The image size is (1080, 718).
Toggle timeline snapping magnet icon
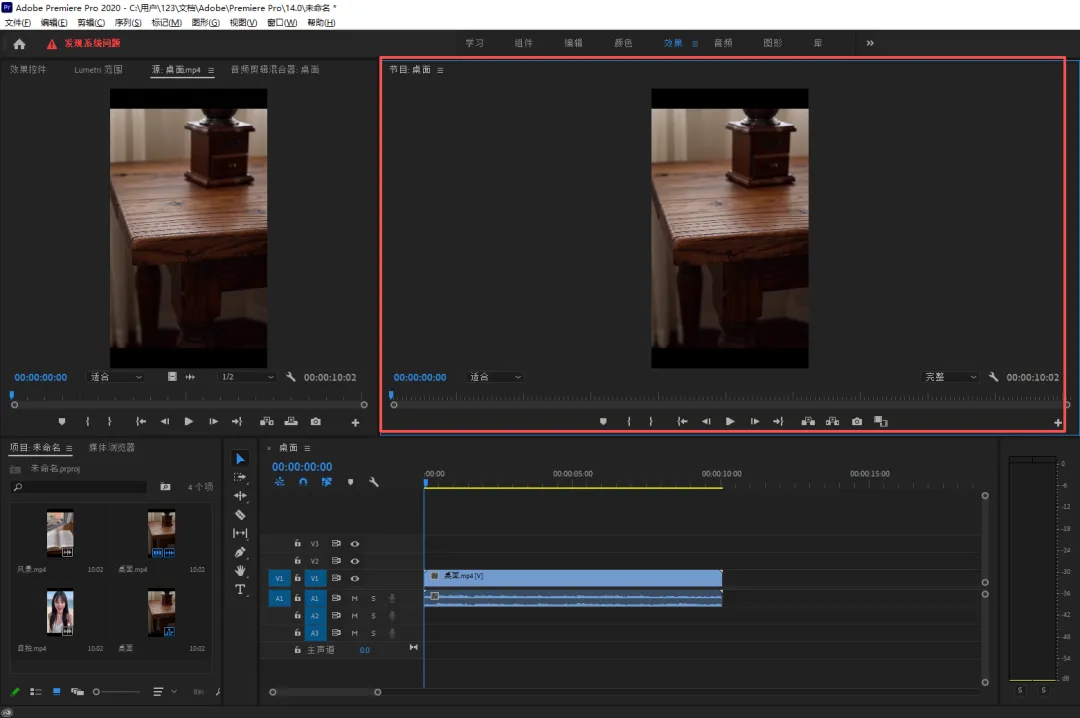coord(303,482)
